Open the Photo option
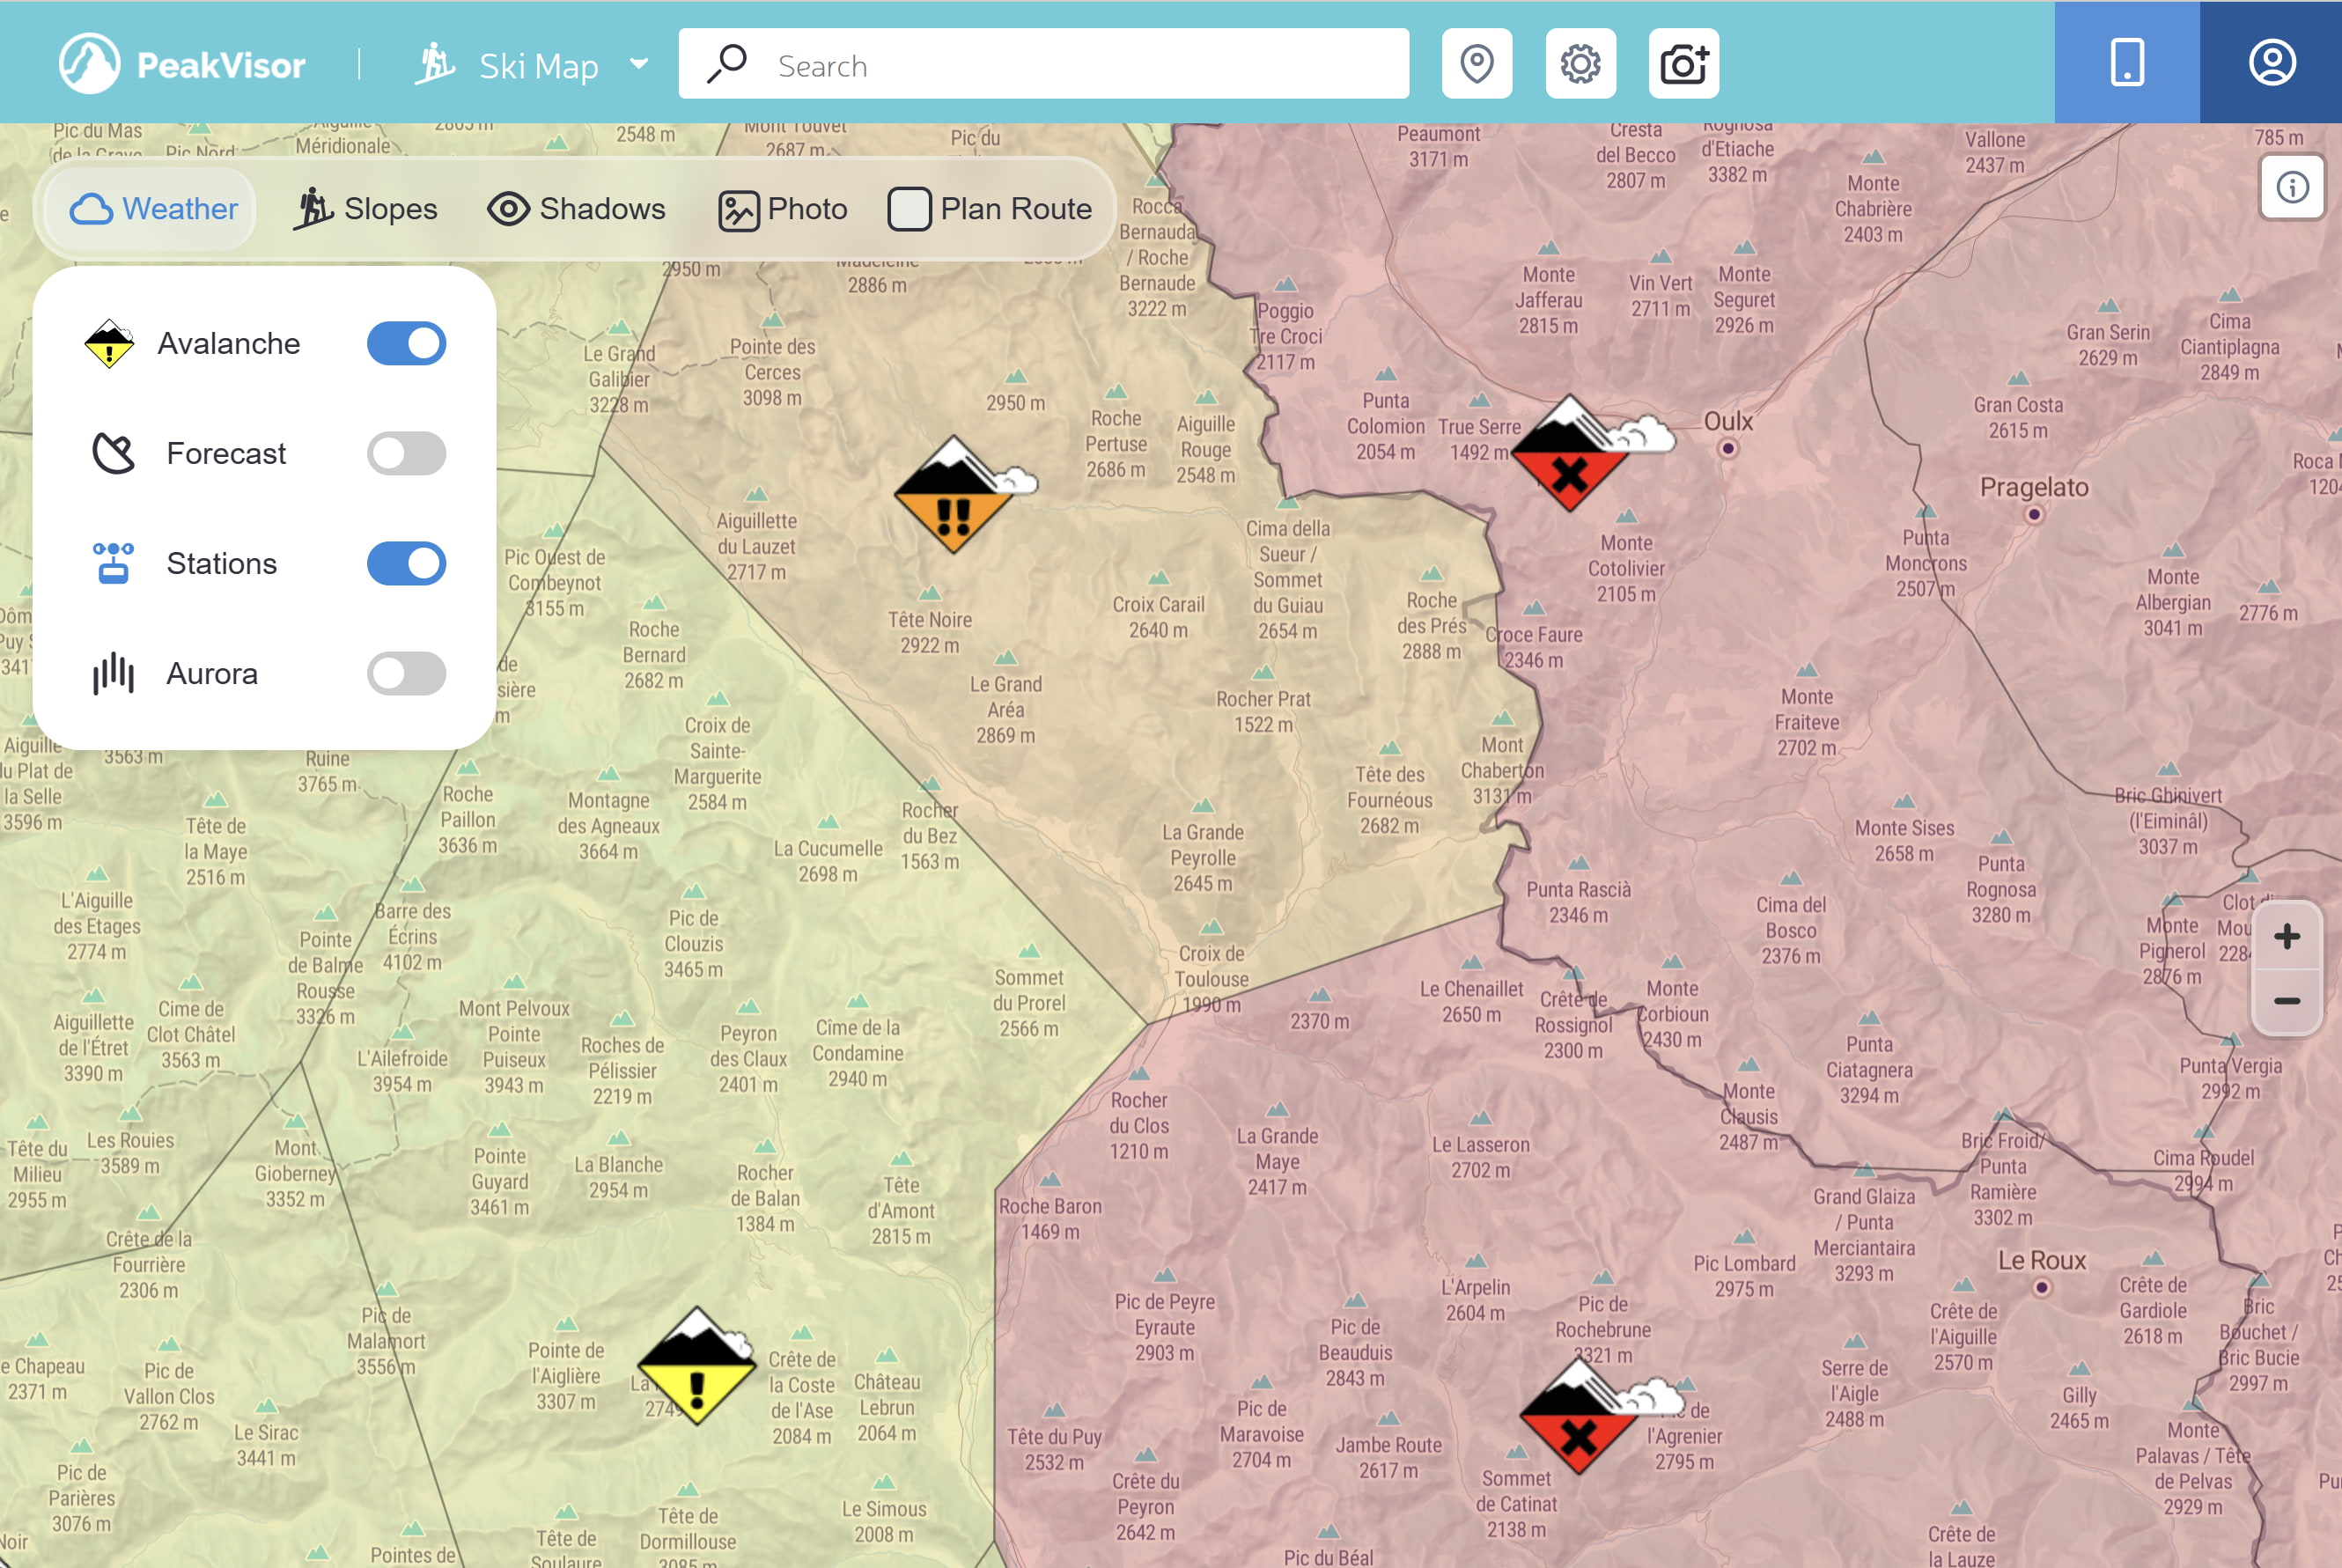This screenshot has height=1568, width=2342. 783,209
